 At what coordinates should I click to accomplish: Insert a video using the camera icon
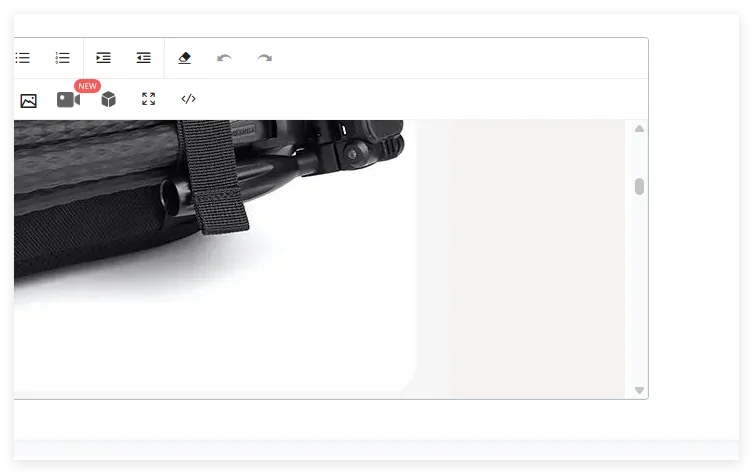click(69, 100)
